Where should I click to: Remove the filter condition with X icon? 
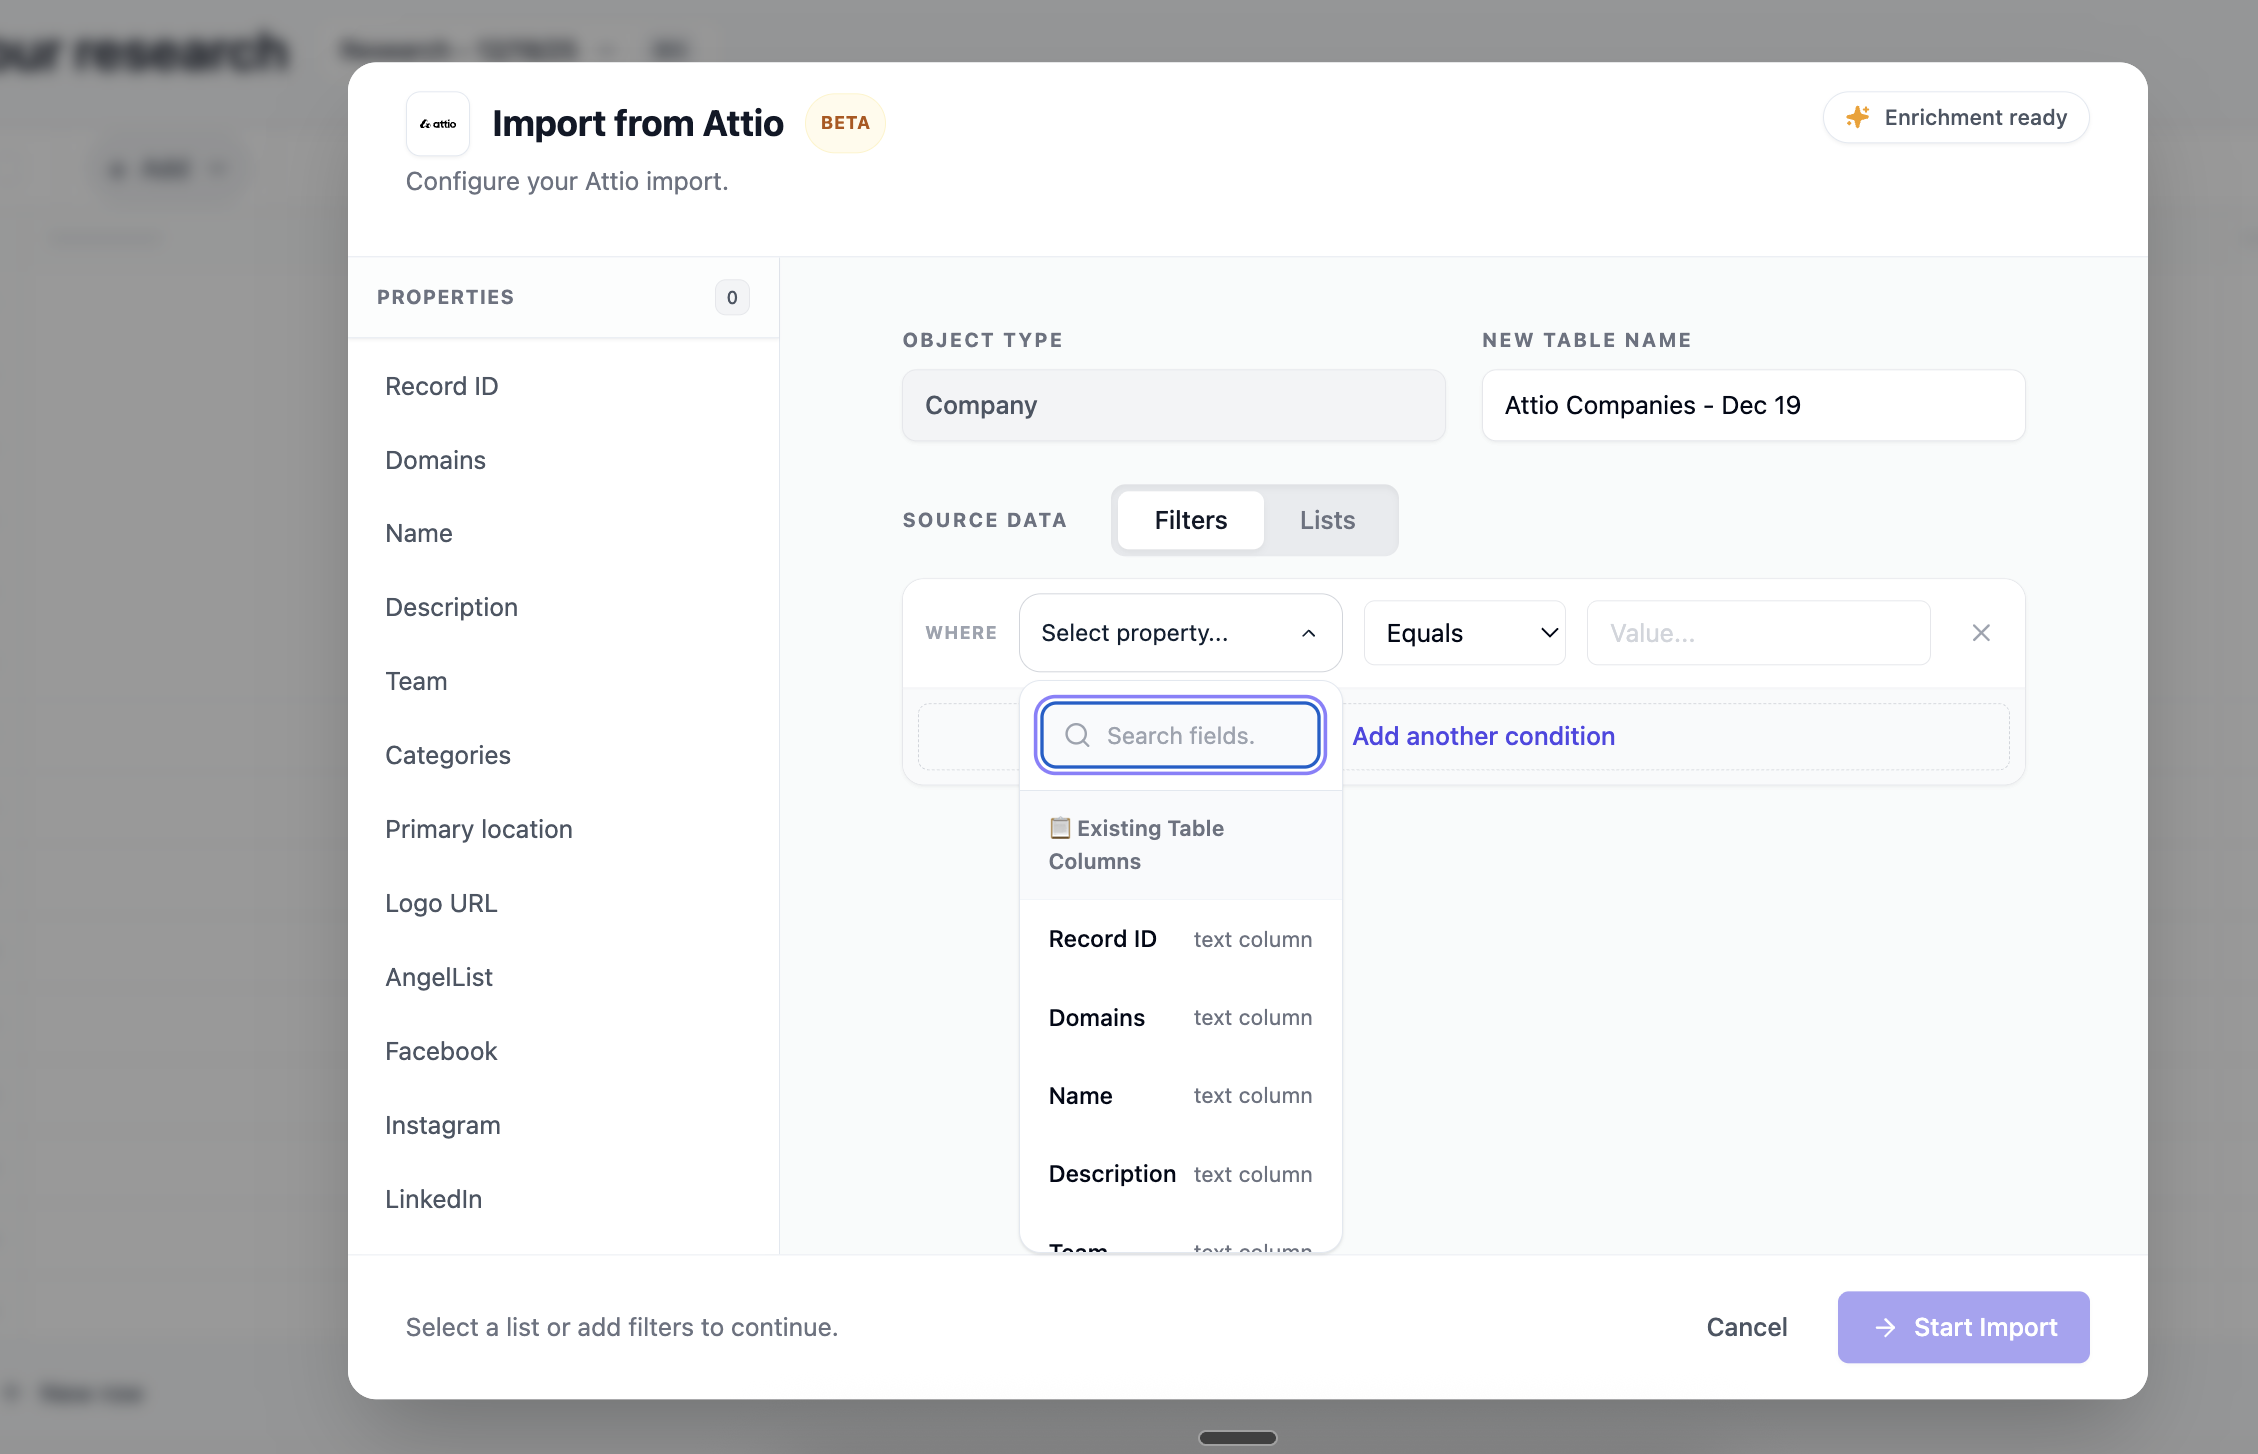(1981, 633)
